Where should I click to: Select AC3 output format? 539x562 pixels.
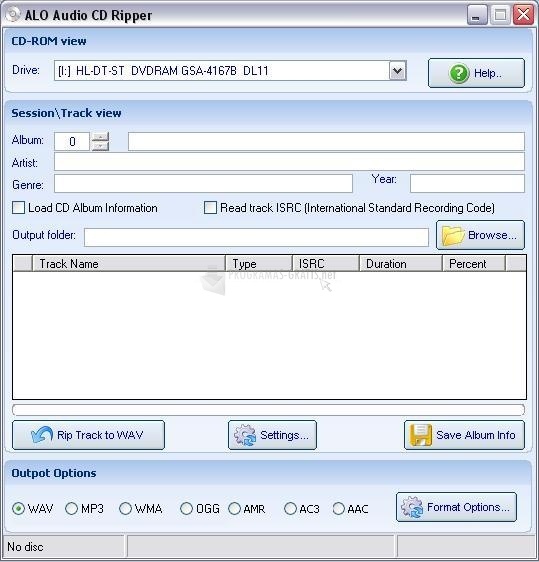(x=290, y=508)
